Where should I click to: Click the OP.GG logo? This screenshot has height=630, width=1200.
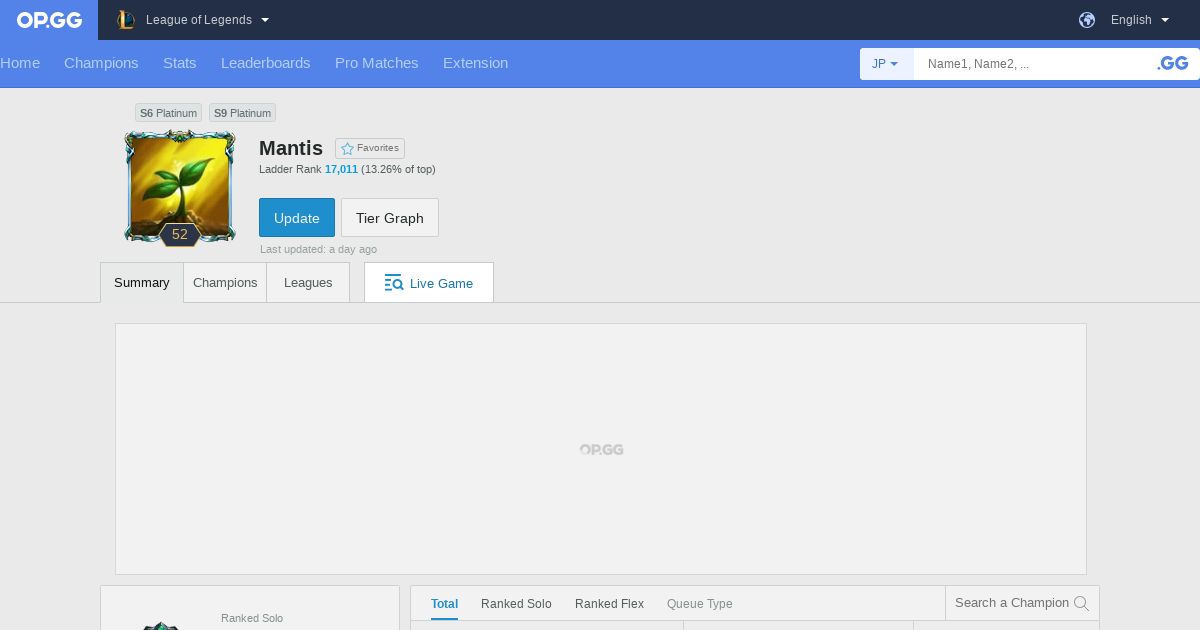point(49,20)
